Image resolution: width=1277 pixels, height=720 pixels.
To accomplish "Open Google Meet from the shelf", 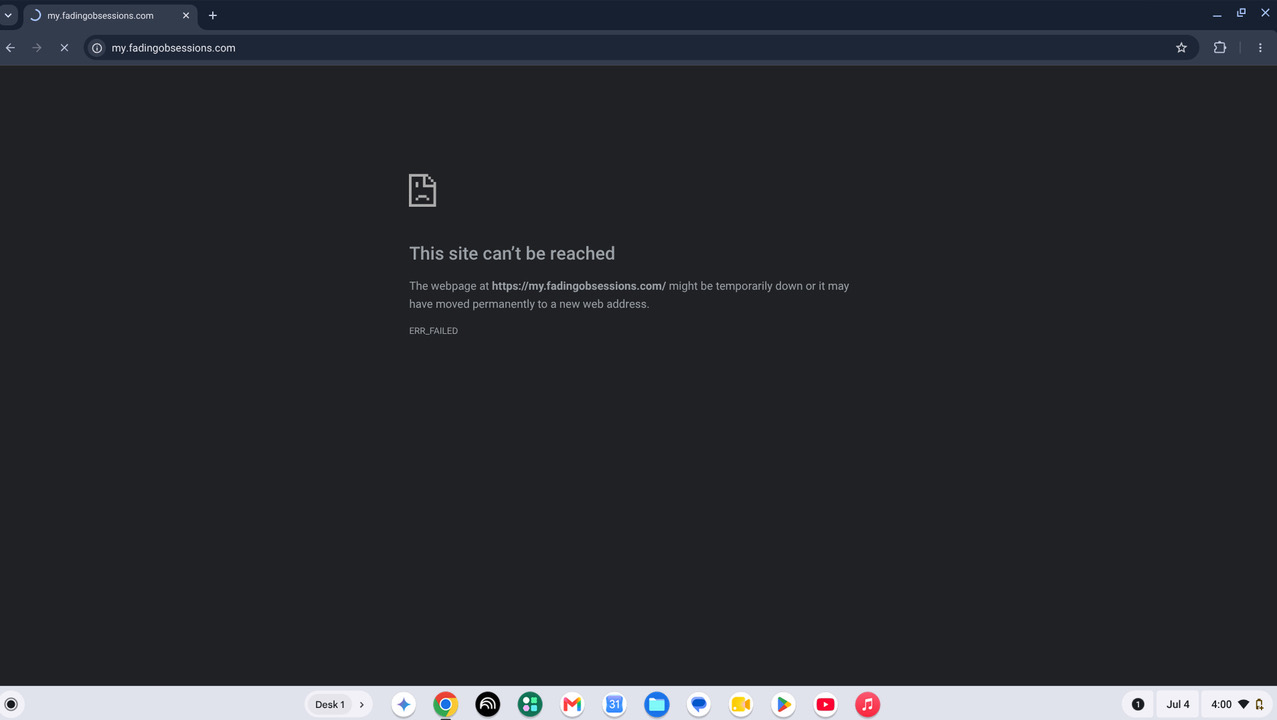I will tap(741, 704).
